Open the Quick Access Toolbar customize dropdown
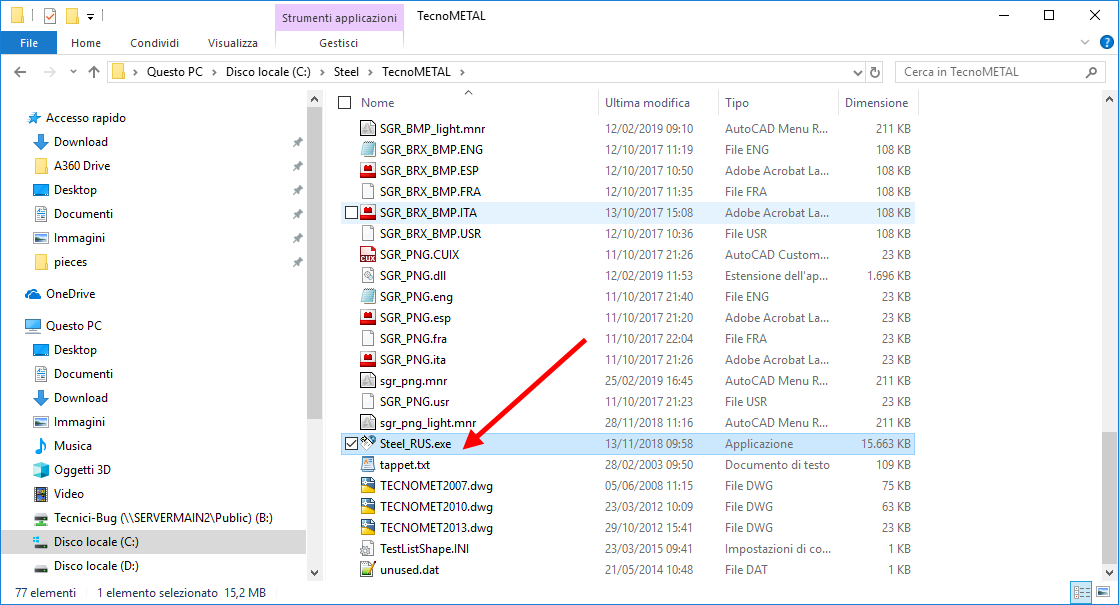The image size is (1119, 605). coord(91,16)
